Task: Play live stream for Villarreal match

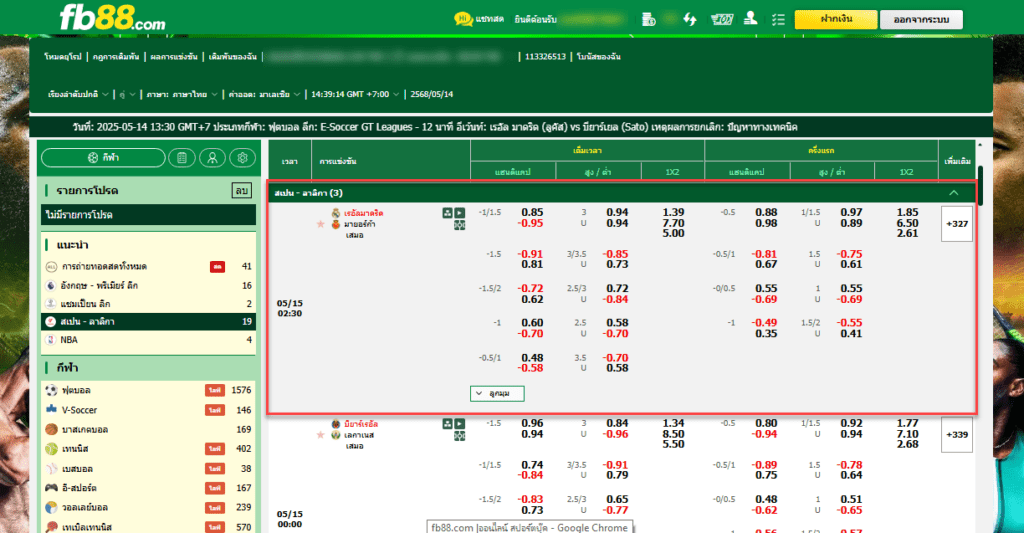Action: point(460,424)
